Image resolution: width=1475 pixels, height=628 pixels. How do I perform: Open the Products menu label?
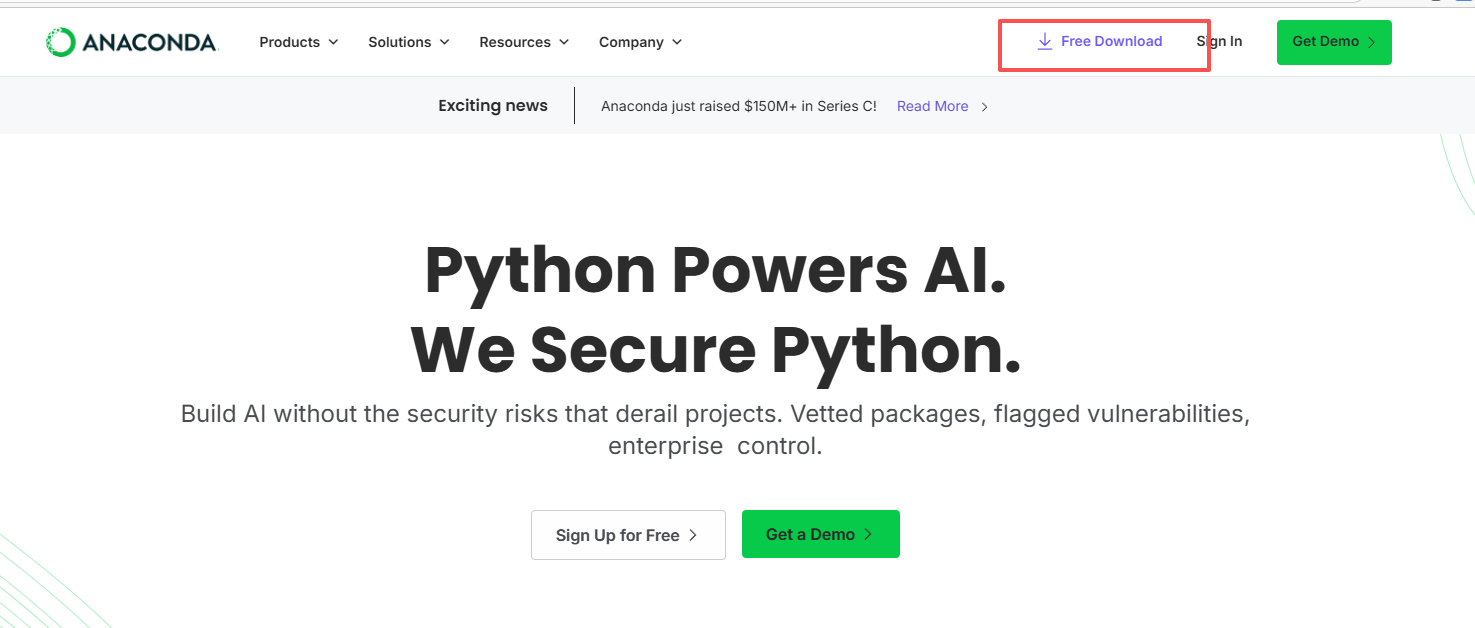pyautogui.click(x=289, y=42)
